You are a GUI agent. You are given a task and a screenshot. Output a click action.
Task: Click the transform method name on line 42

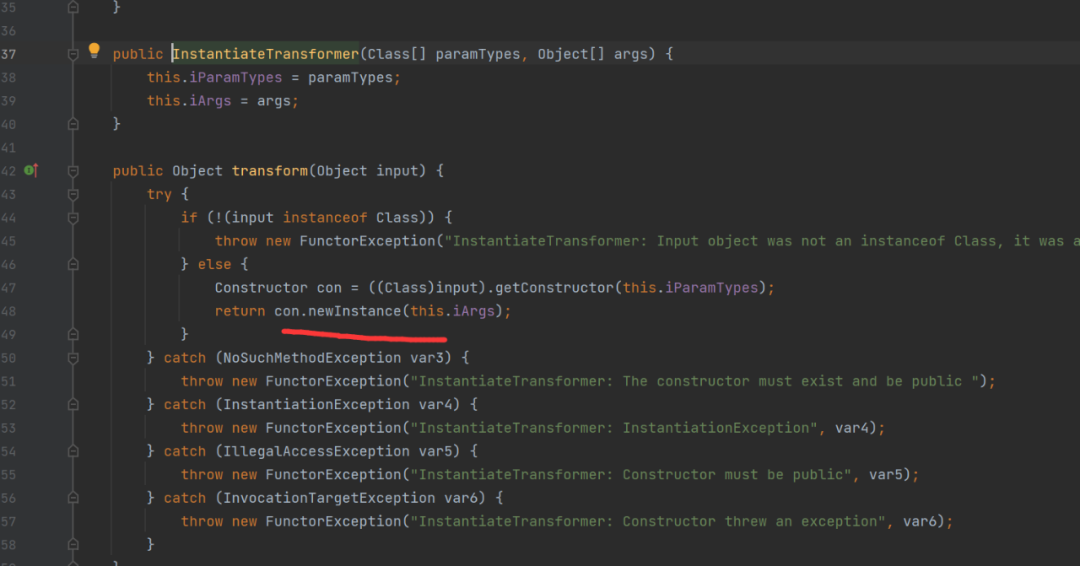(269, 171)
